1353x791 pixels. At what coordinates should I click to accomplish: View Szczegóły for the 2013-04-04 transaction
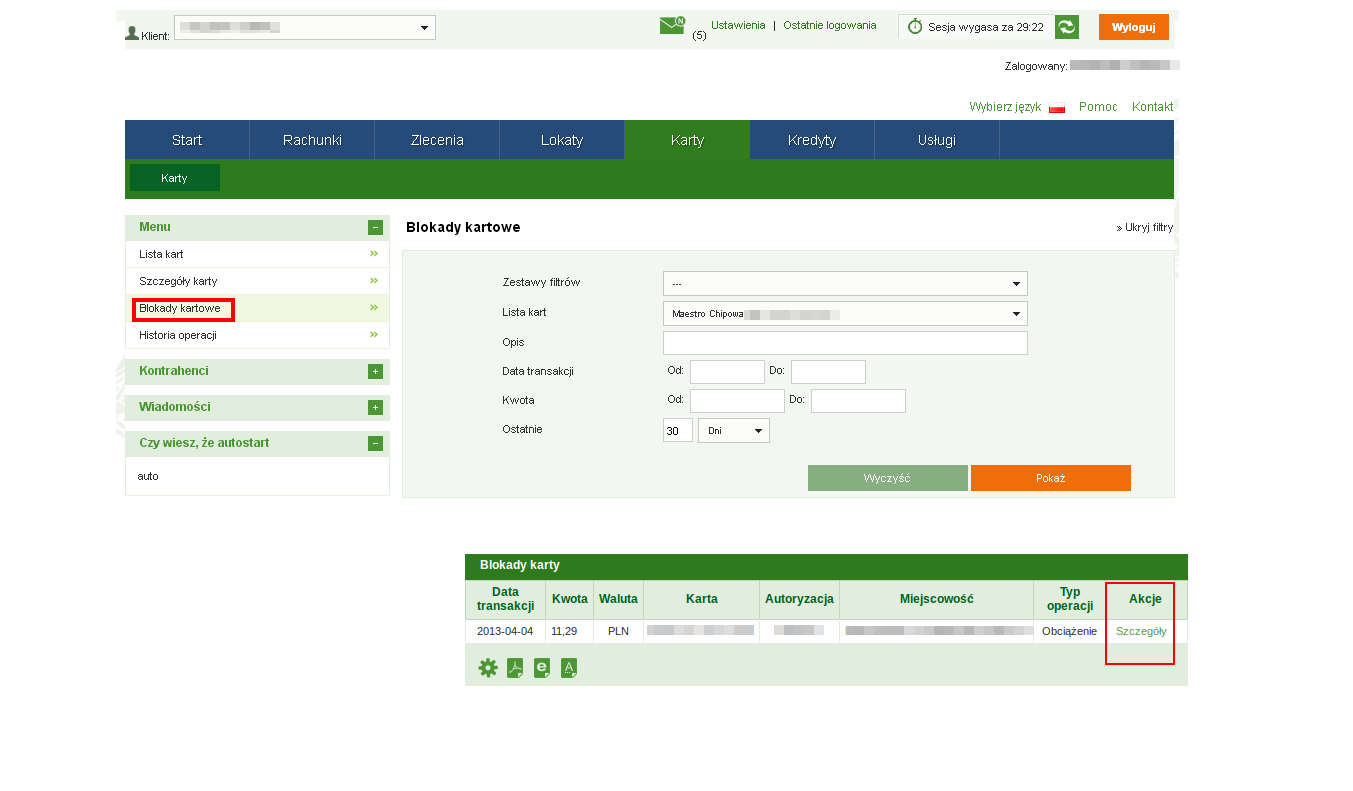coord(1141,631)
